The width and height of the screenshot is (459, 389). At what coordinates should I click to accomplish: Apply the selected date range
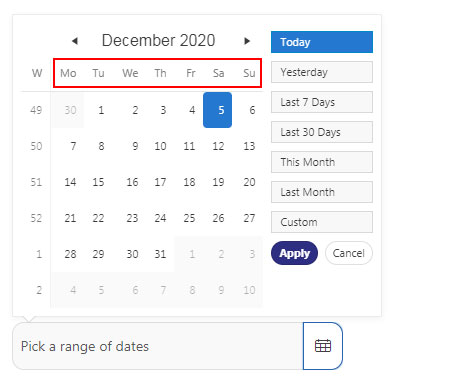(x=294, y=253)
